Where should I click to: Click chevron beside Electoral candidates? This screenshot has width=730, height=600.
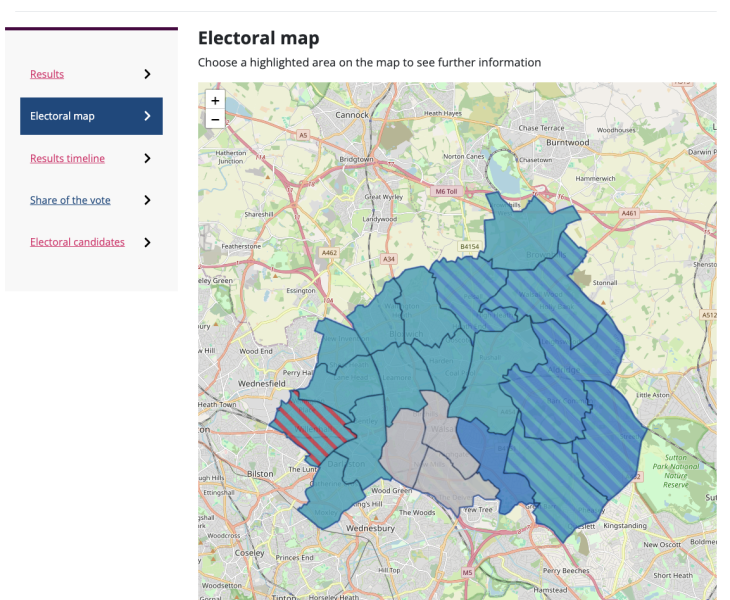148,242
